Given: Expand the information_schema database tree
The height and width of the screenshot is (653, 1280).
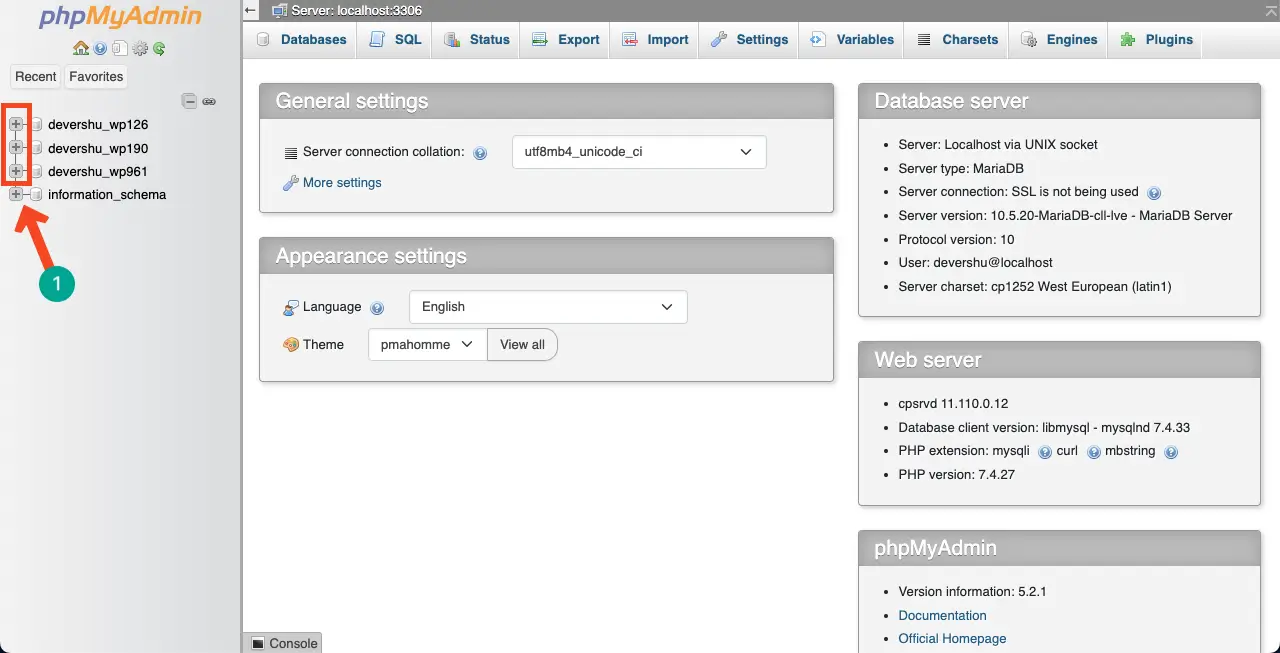Looking at the screenshot, I should (x=16, y=195).
